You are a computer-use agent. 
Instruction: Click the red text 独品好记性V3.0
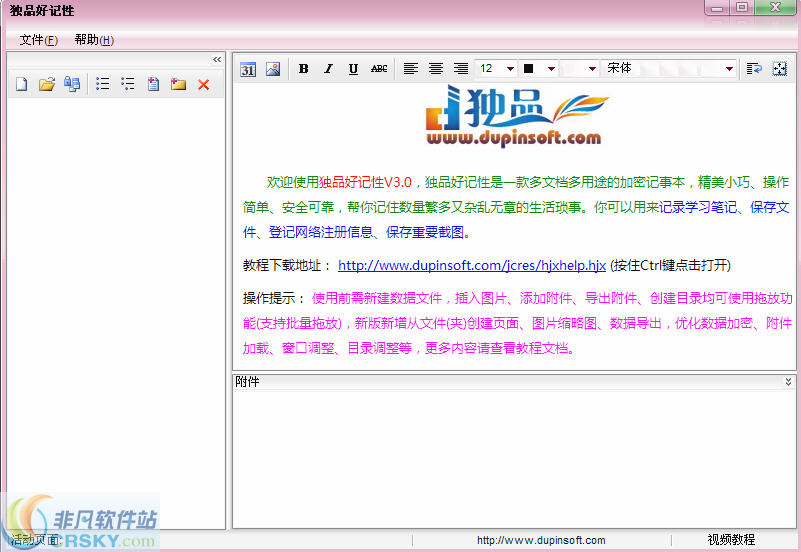point(365,182)
